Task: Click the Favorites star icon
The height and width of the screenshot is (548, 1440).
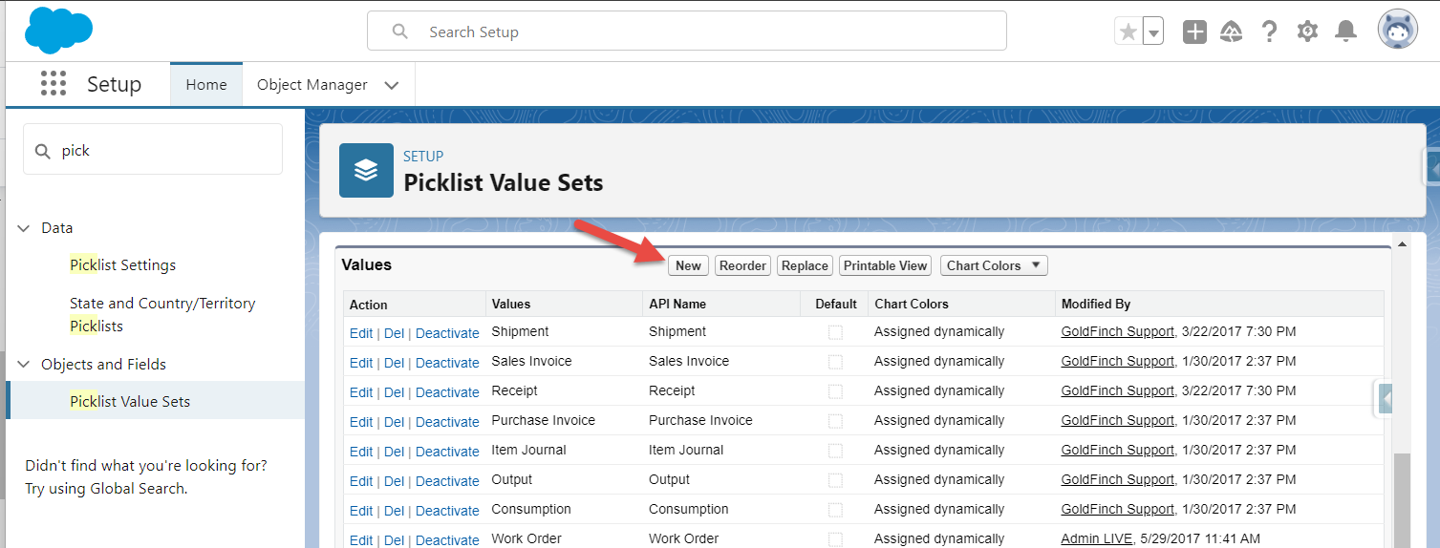Action: pos(1128,32)
